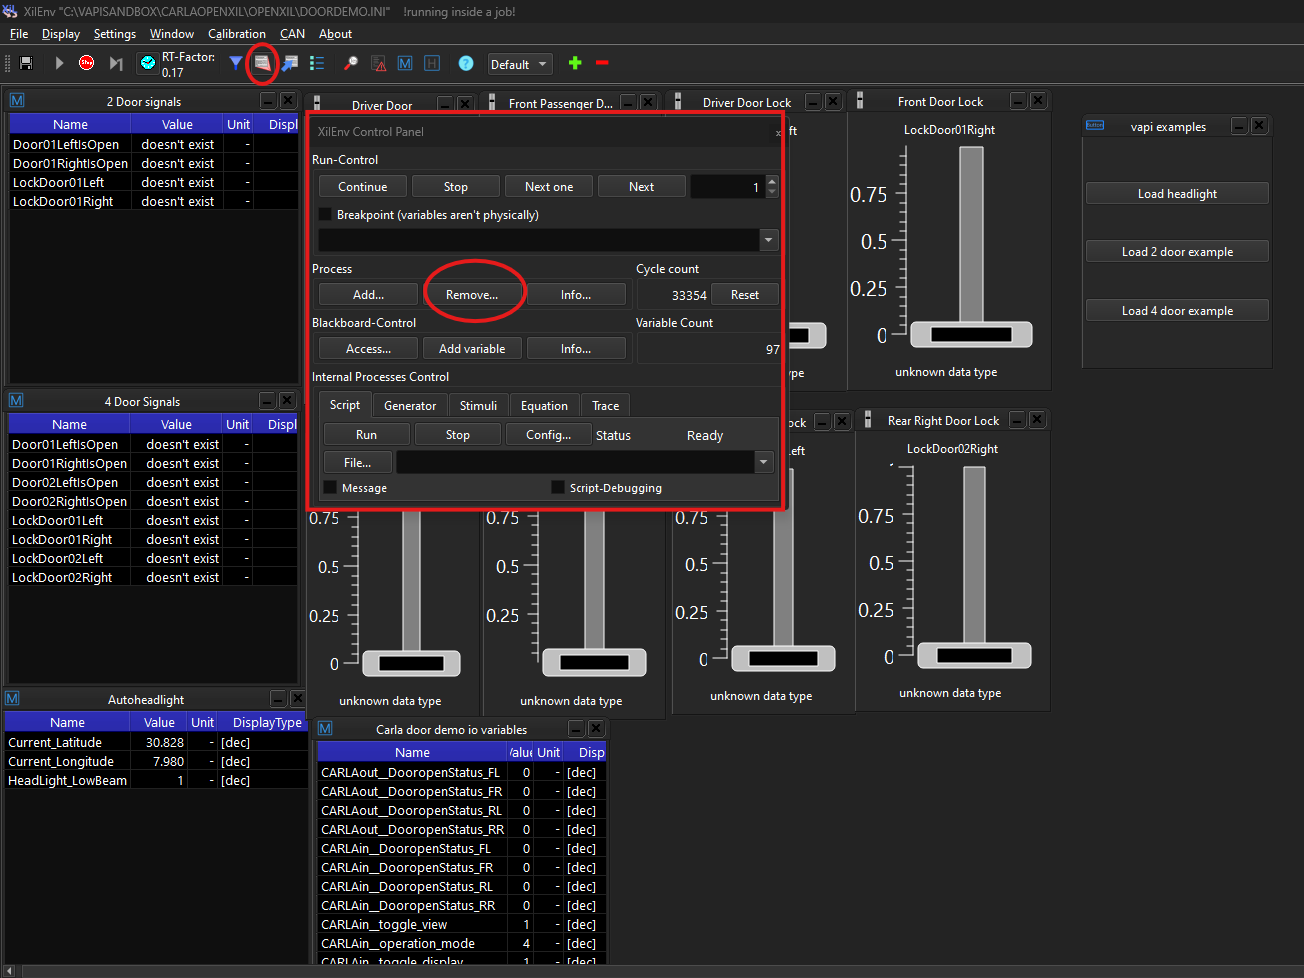
Task: Open the Calibration menu
Action: 236,34
